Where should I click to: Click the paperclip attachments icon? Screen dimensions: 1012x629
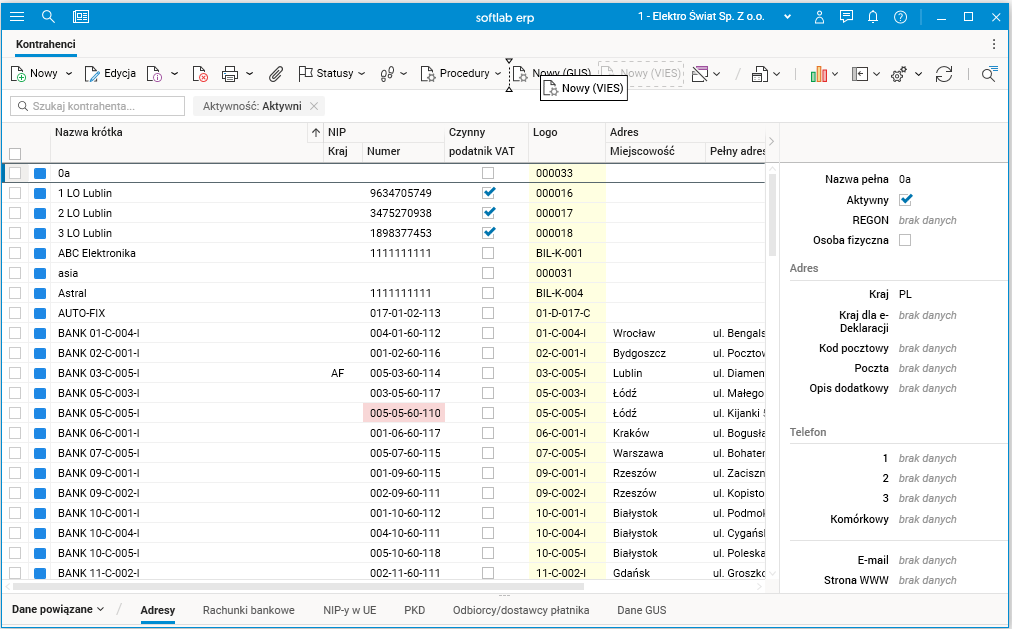click(x=276, y=74)
